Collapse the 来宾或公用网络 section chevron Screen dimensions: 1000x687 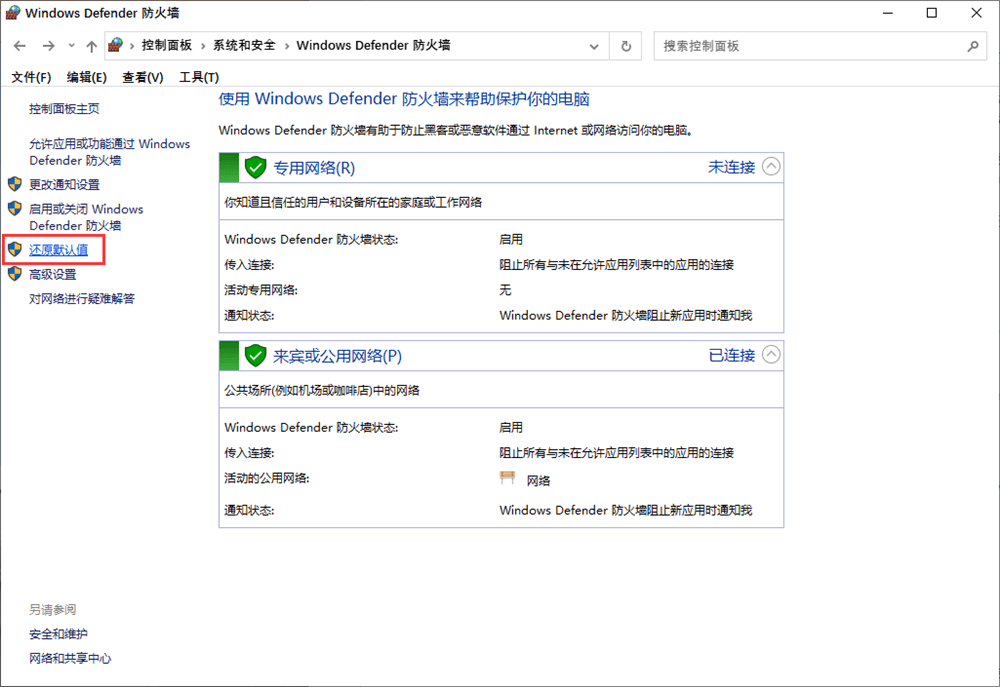click(771, 354)
